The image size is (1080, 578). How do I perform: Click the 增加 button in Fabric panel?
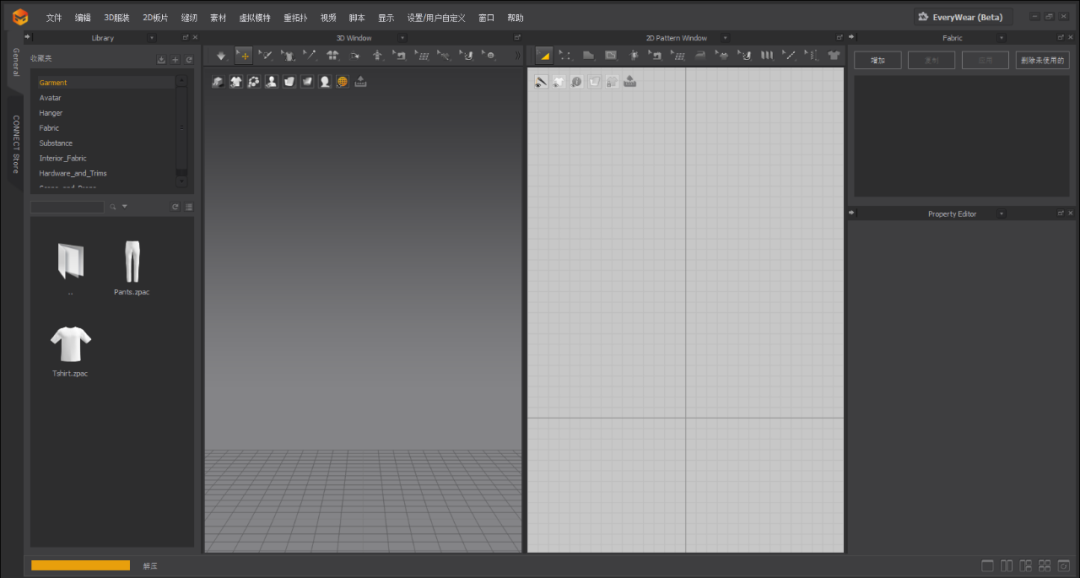tap(877, 61)
